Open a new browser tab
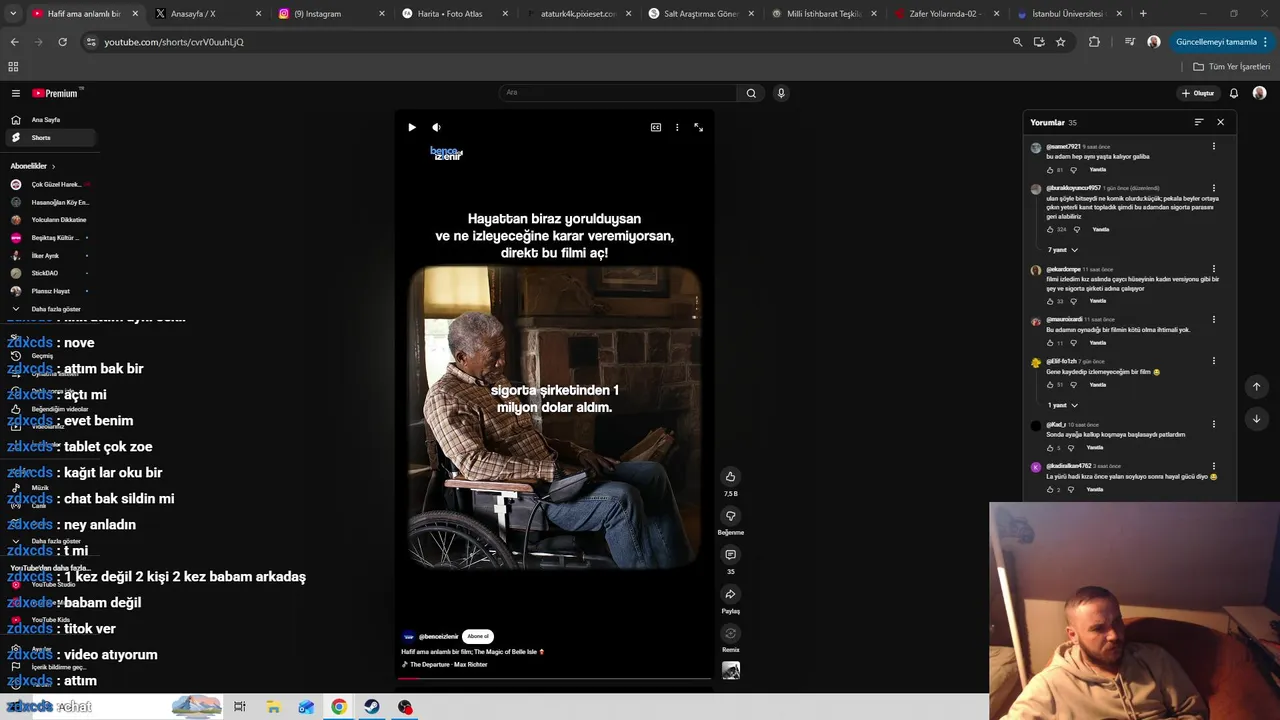This screenshot has height=720, width=1280. point(1143,14)
